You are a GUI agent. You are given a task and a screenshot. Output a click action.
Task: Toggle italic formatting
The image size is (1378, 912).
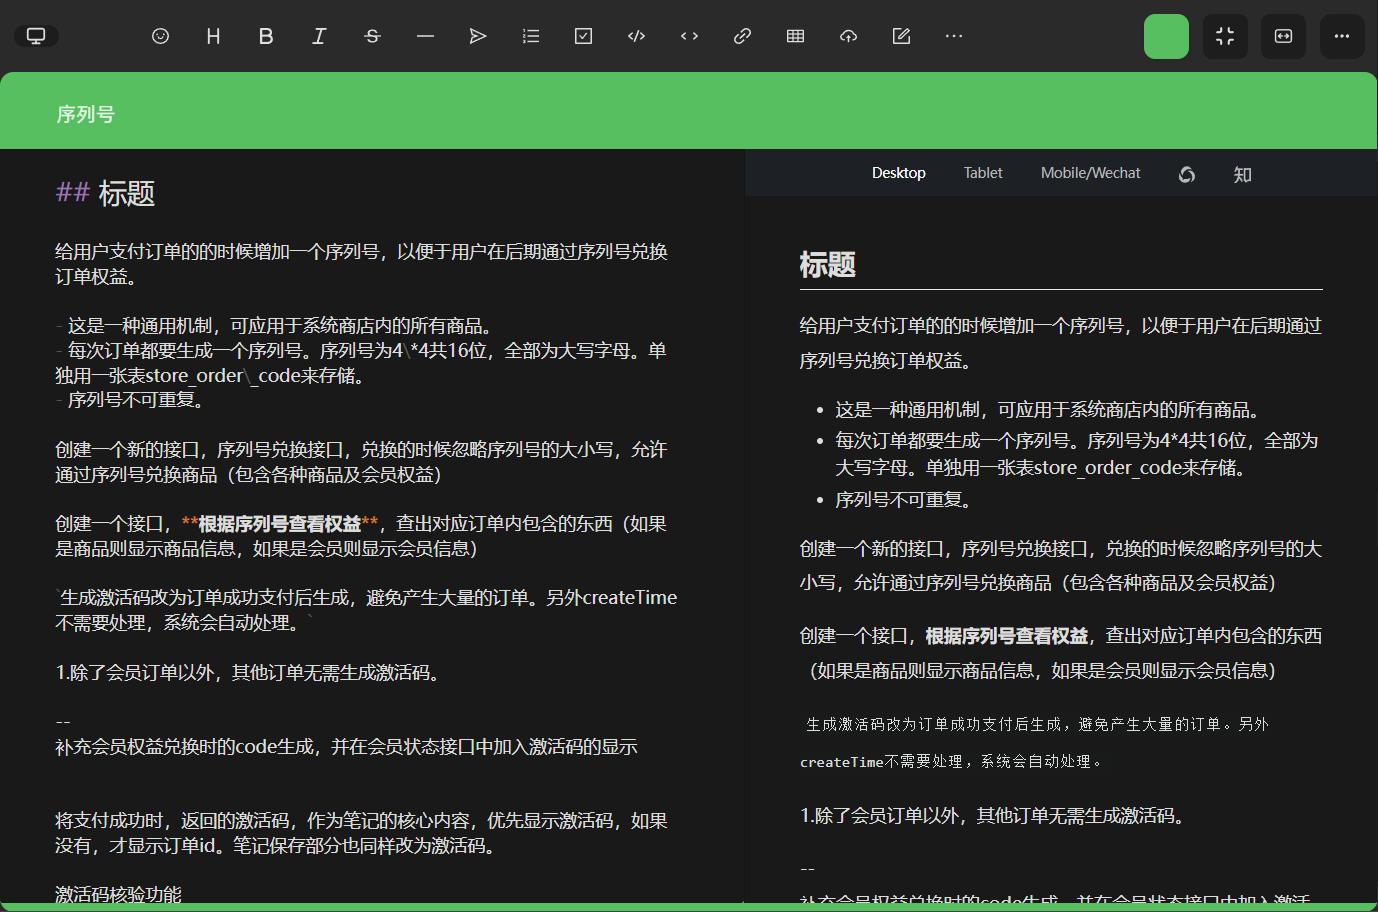(x=318, y=36)
